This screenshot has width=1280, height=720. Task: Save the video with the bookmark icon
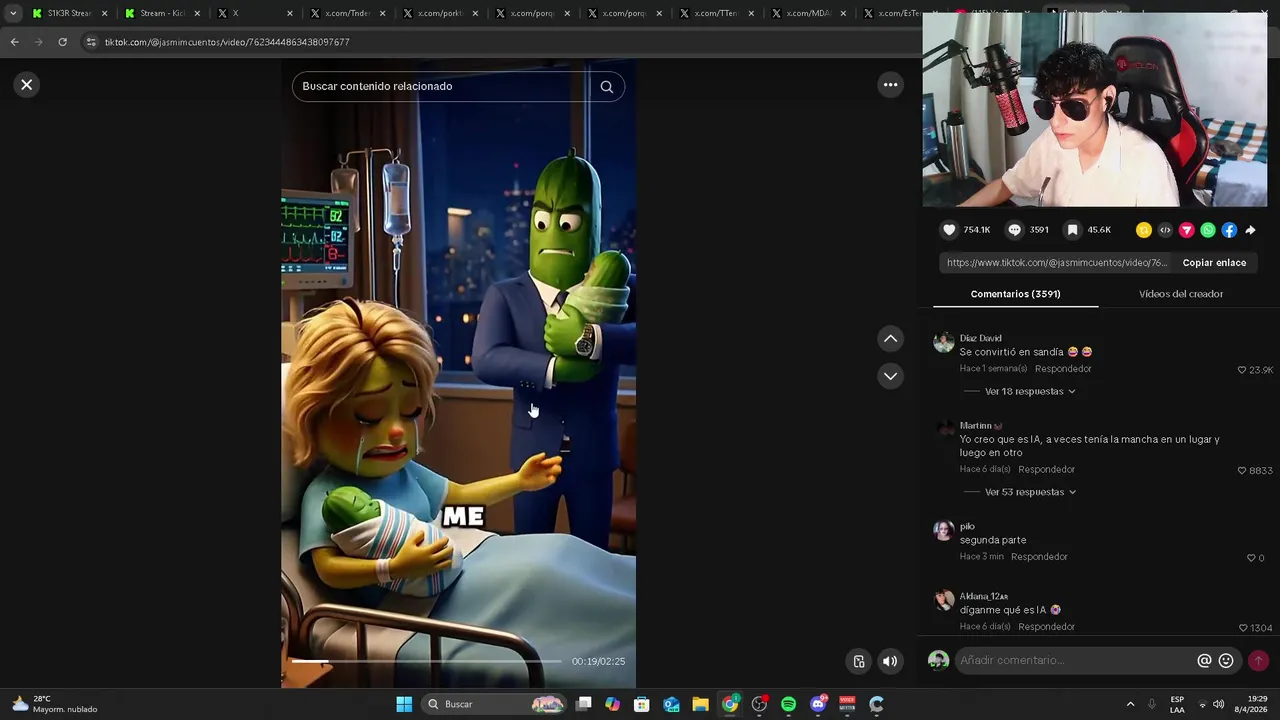pyautogui.click(x=1072, y=230)
